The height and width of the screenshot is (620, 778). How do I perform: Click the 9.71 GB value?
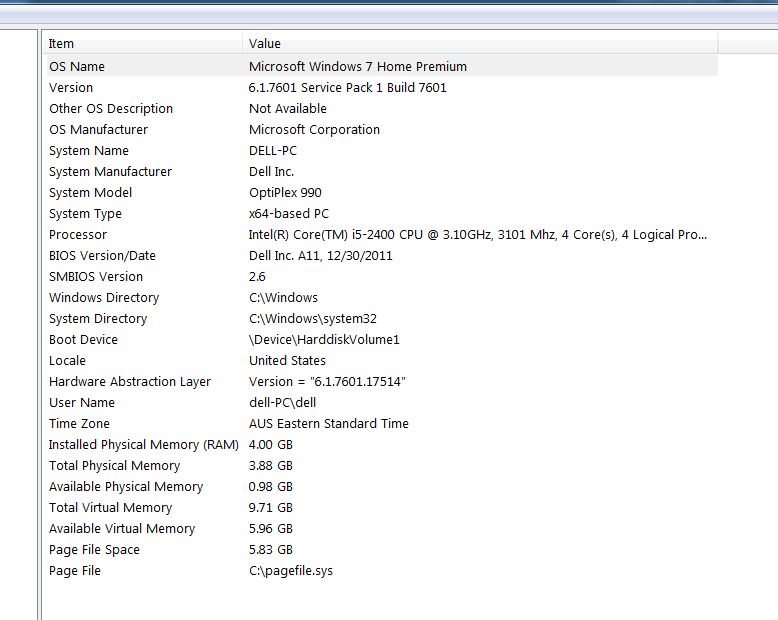coord(270,507)
